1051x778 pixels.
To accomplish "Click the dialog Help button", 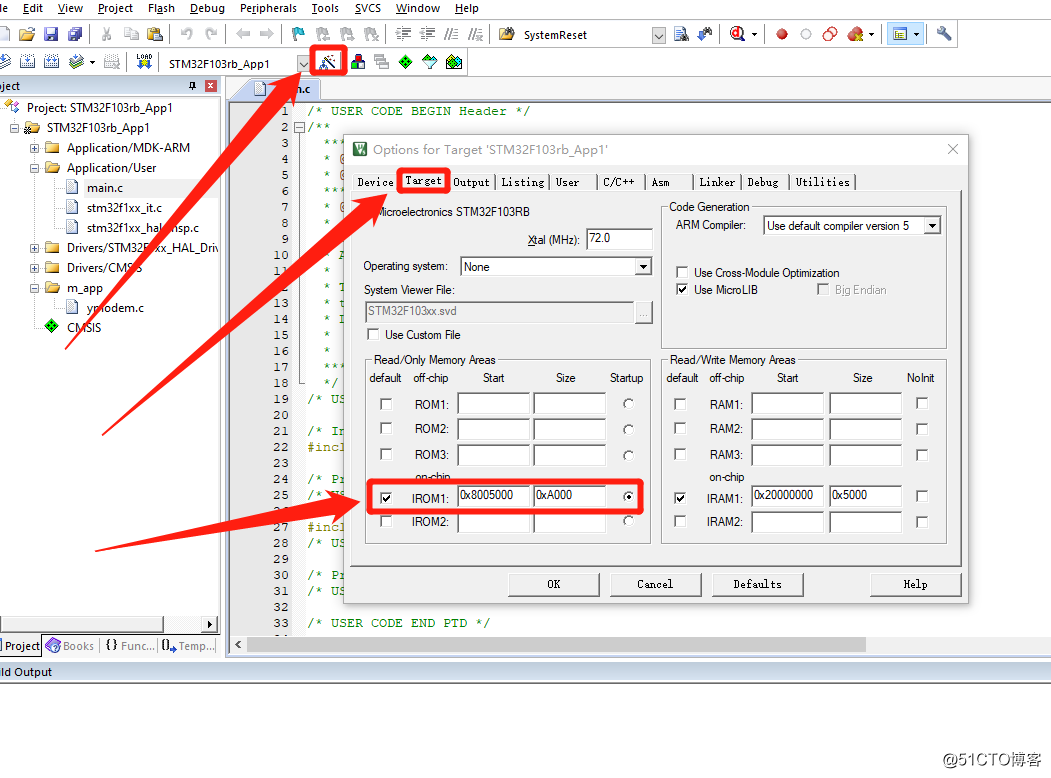I will click(916, 584).
